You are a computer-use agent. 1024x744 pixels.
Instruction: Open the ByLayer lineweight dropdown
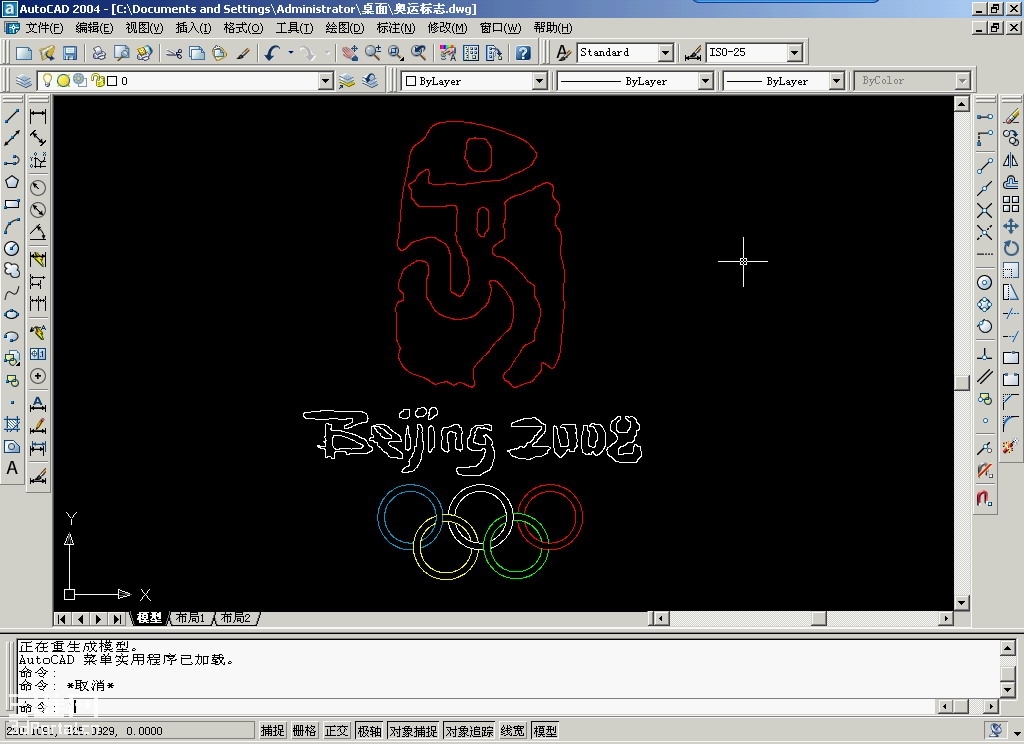point(837,81)
